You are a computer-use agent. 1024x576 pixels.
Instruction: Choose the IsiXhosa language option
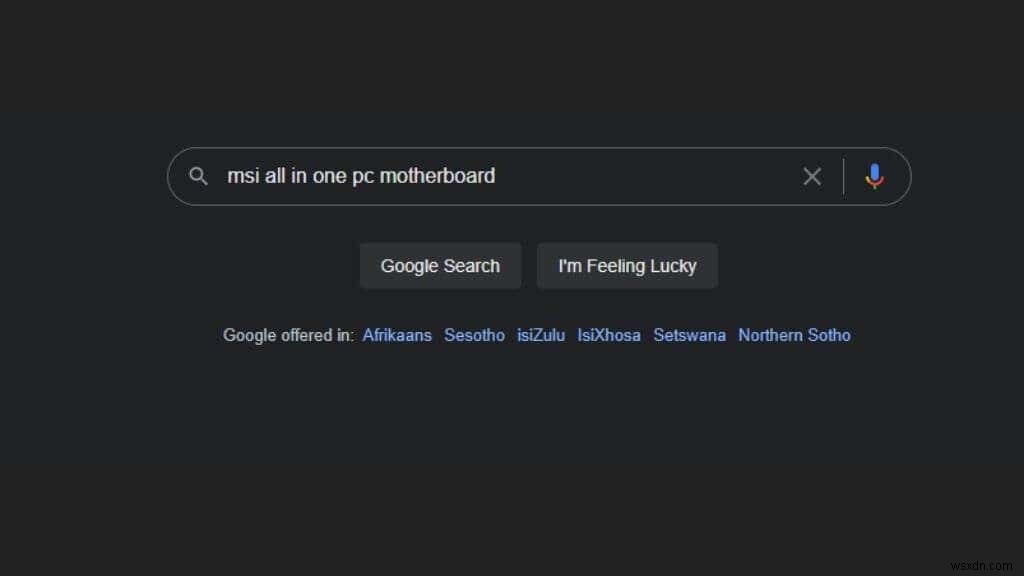[x=609, y=335]
